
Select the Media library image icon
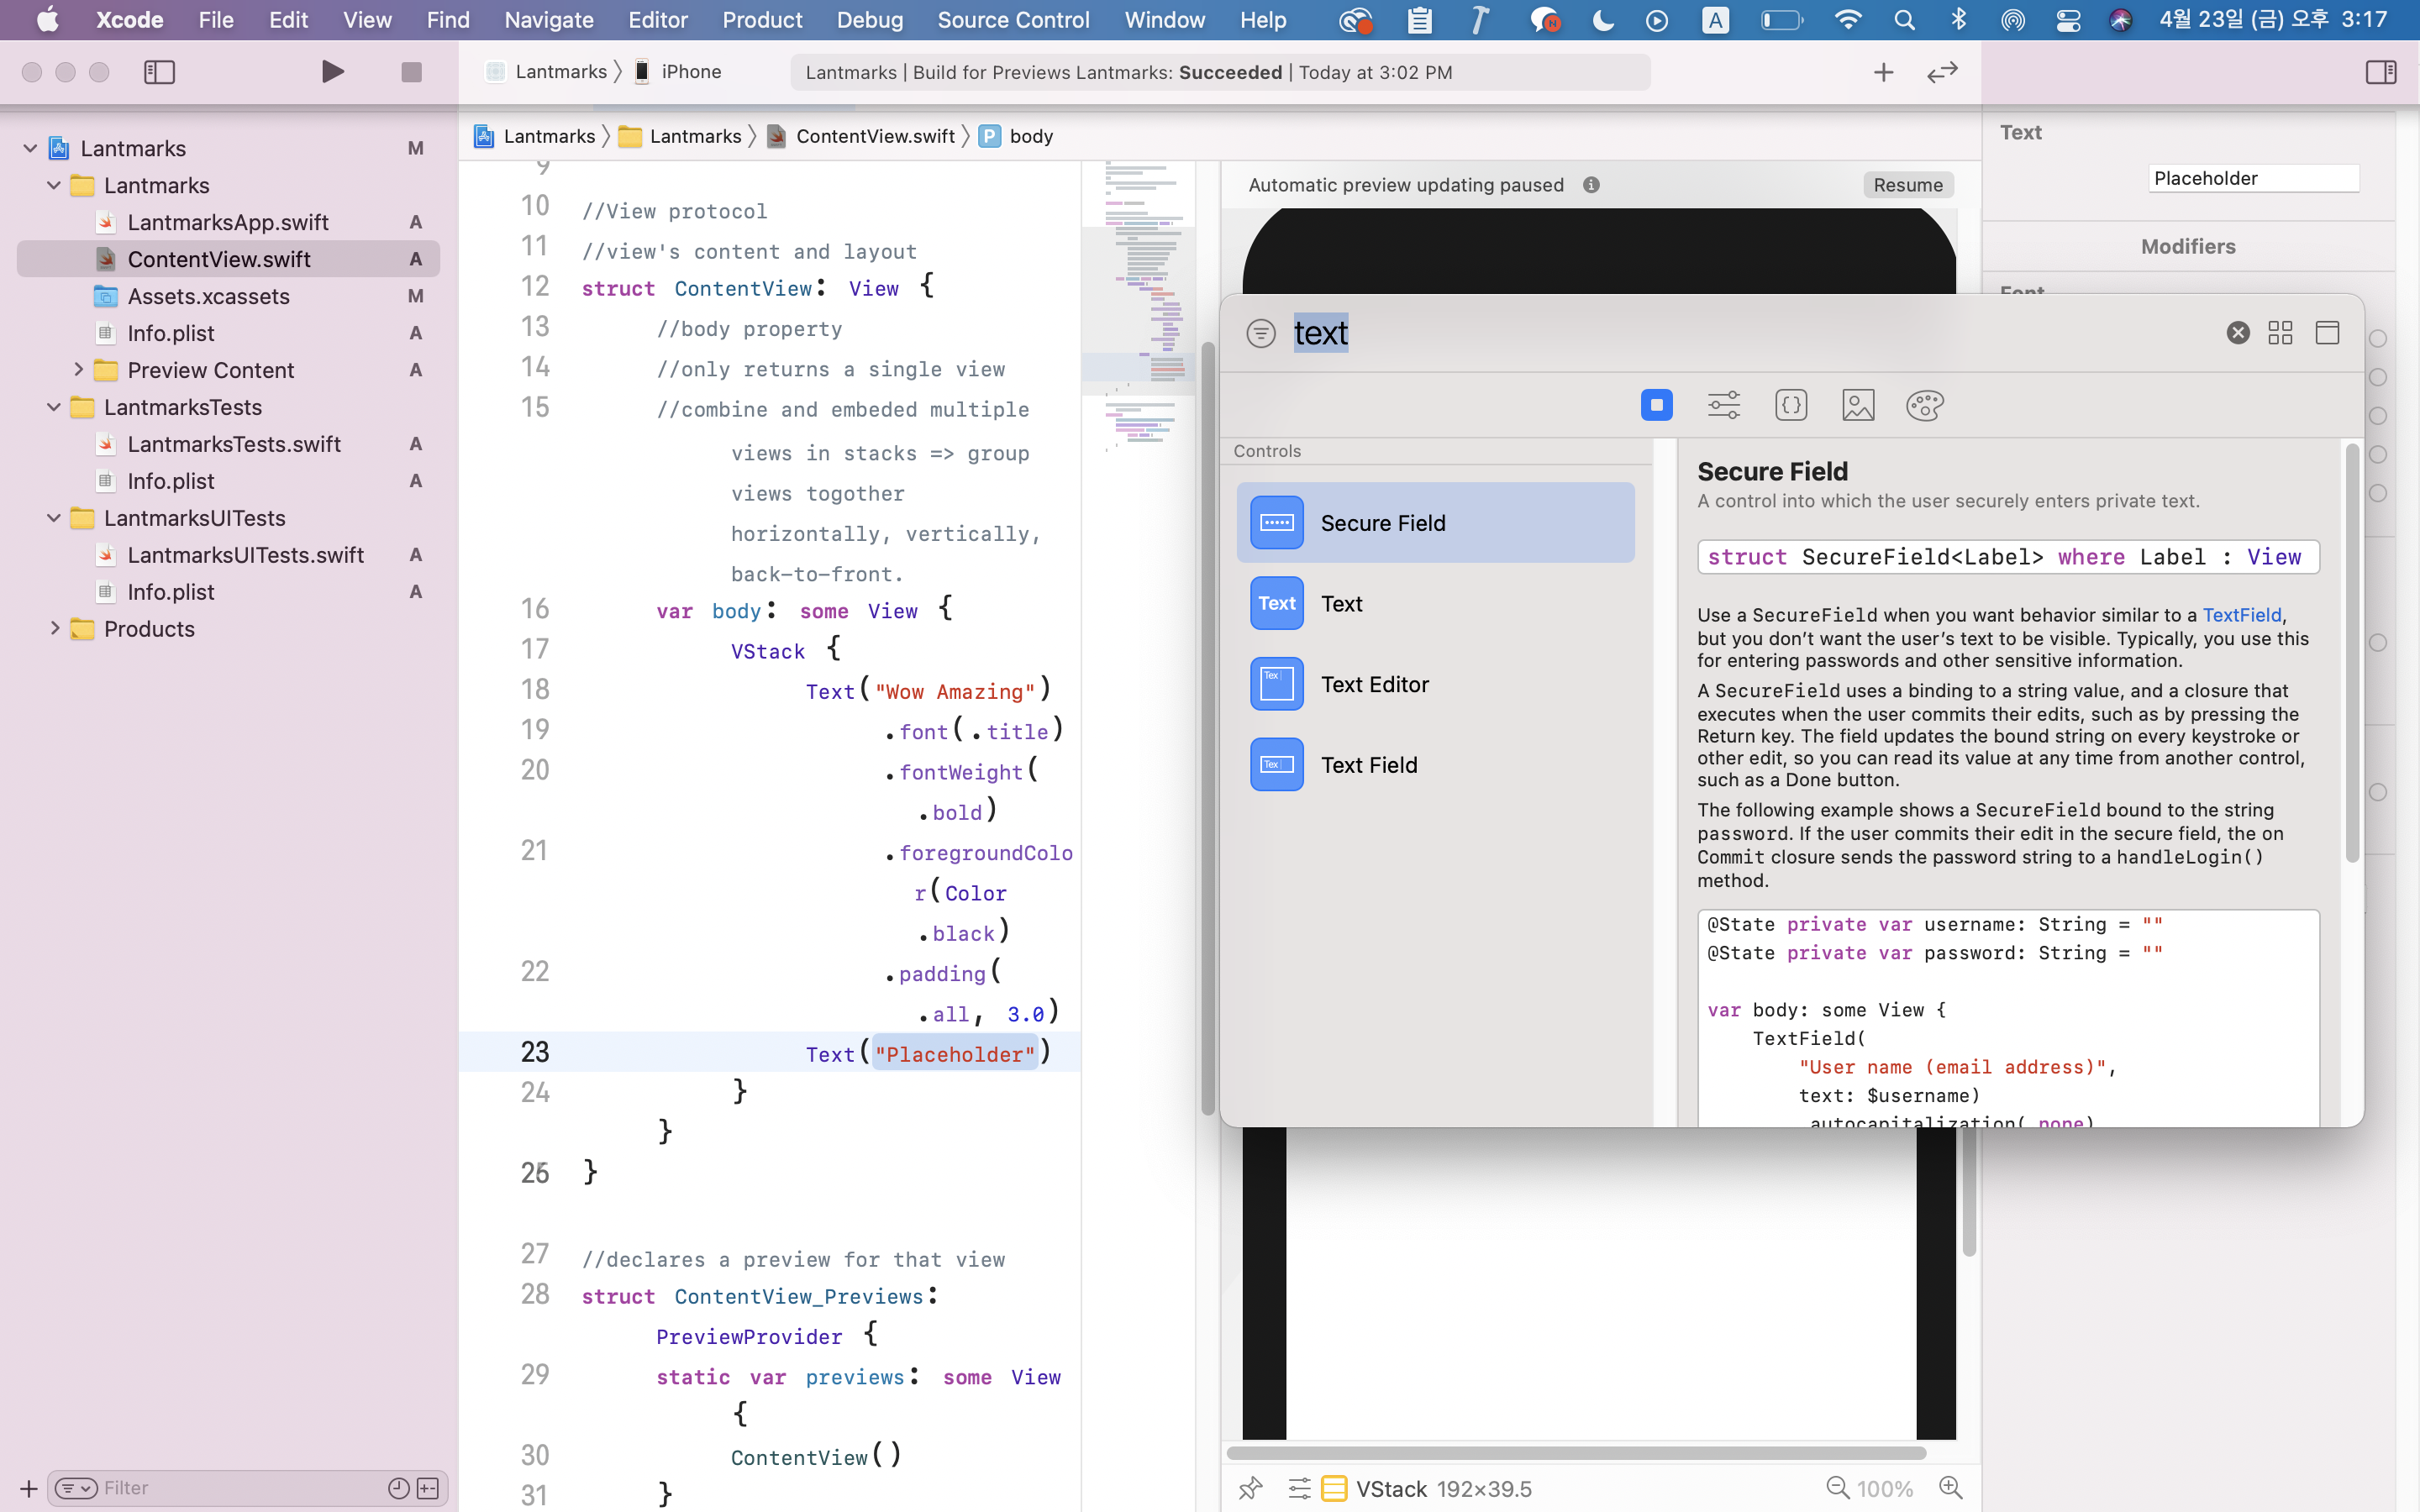(1857, 405)
